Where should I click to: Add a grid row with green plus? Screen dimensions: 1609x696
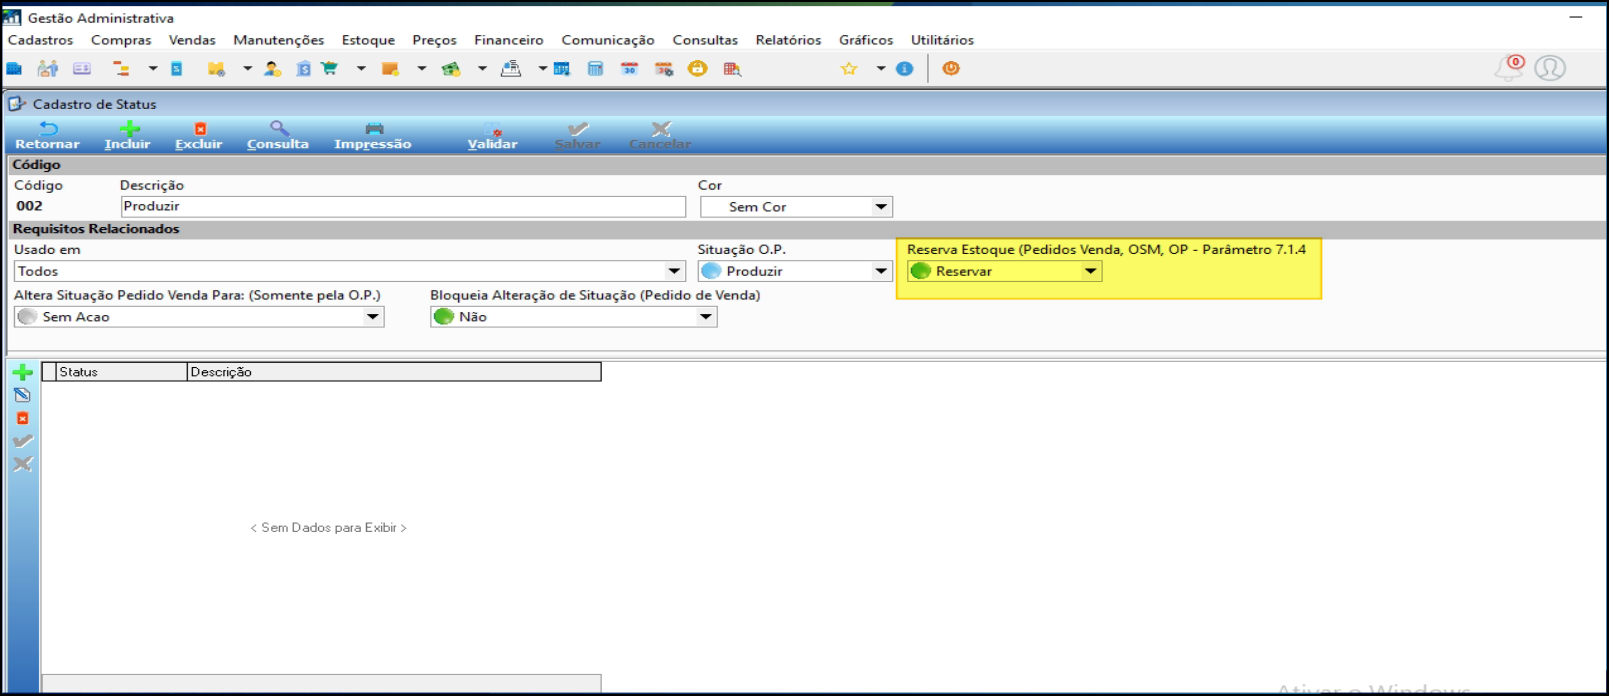(23, 372)
